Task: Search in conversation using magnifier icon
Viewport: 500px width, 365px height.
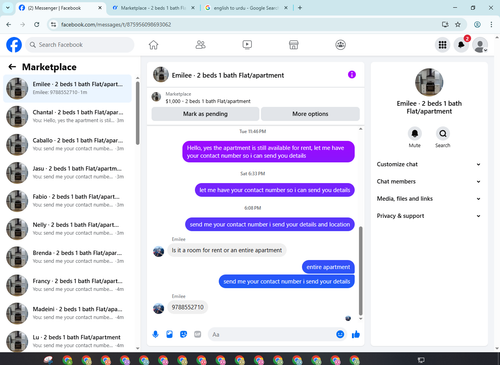Action: click(x=443, y=134)
